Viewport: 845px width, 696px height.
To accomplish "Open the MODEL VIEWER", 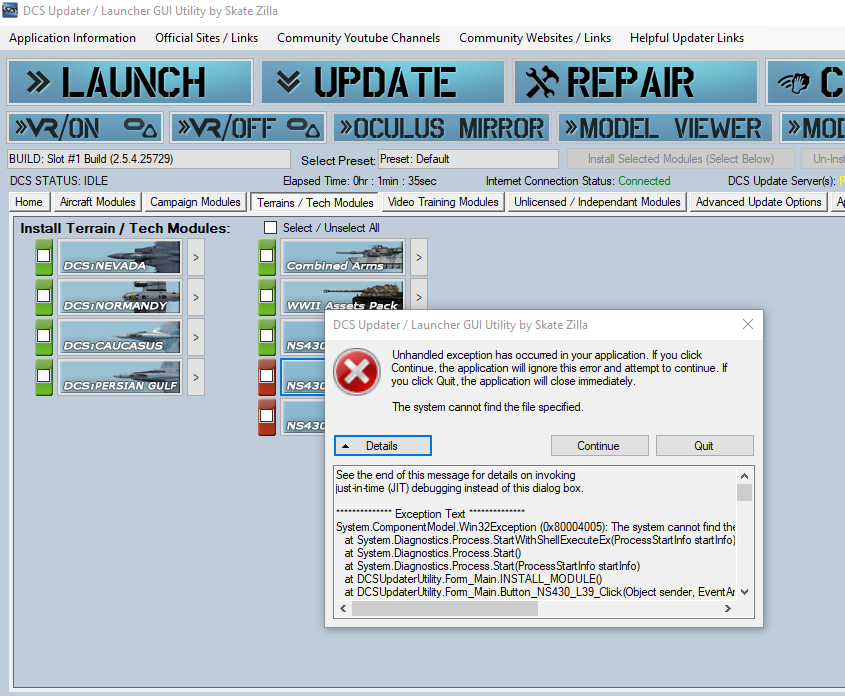I will pyautogui.click(x=666, y=128).
